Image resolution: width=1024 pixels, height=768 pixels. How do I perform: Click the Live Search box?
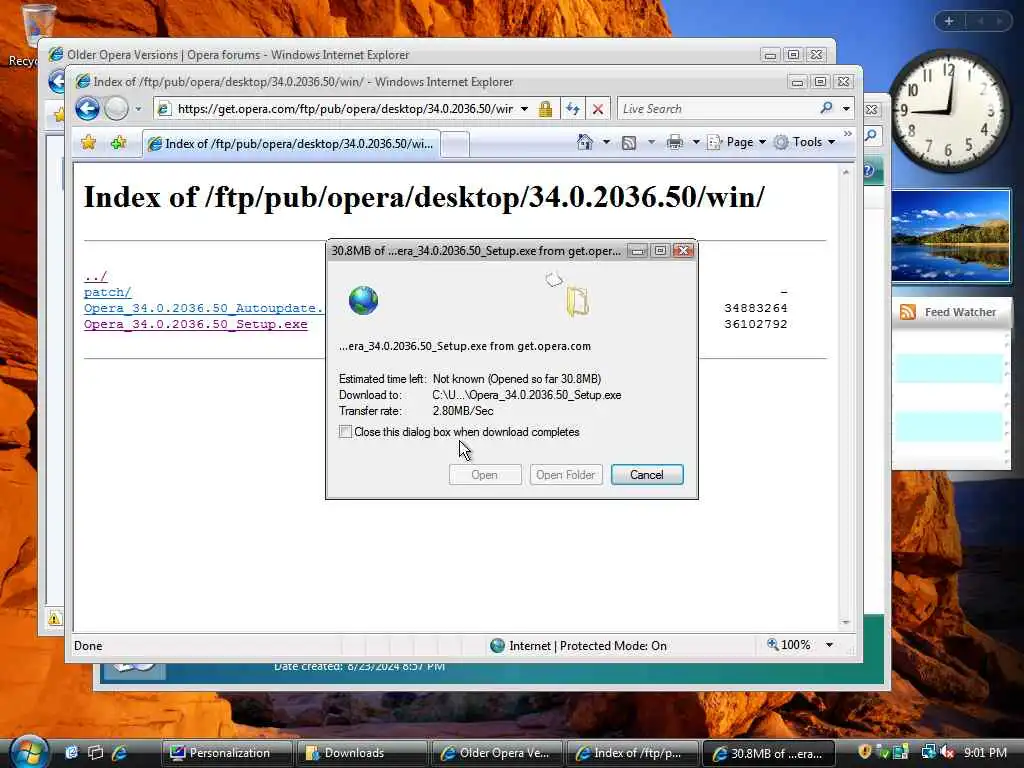[x=718, y=109]
